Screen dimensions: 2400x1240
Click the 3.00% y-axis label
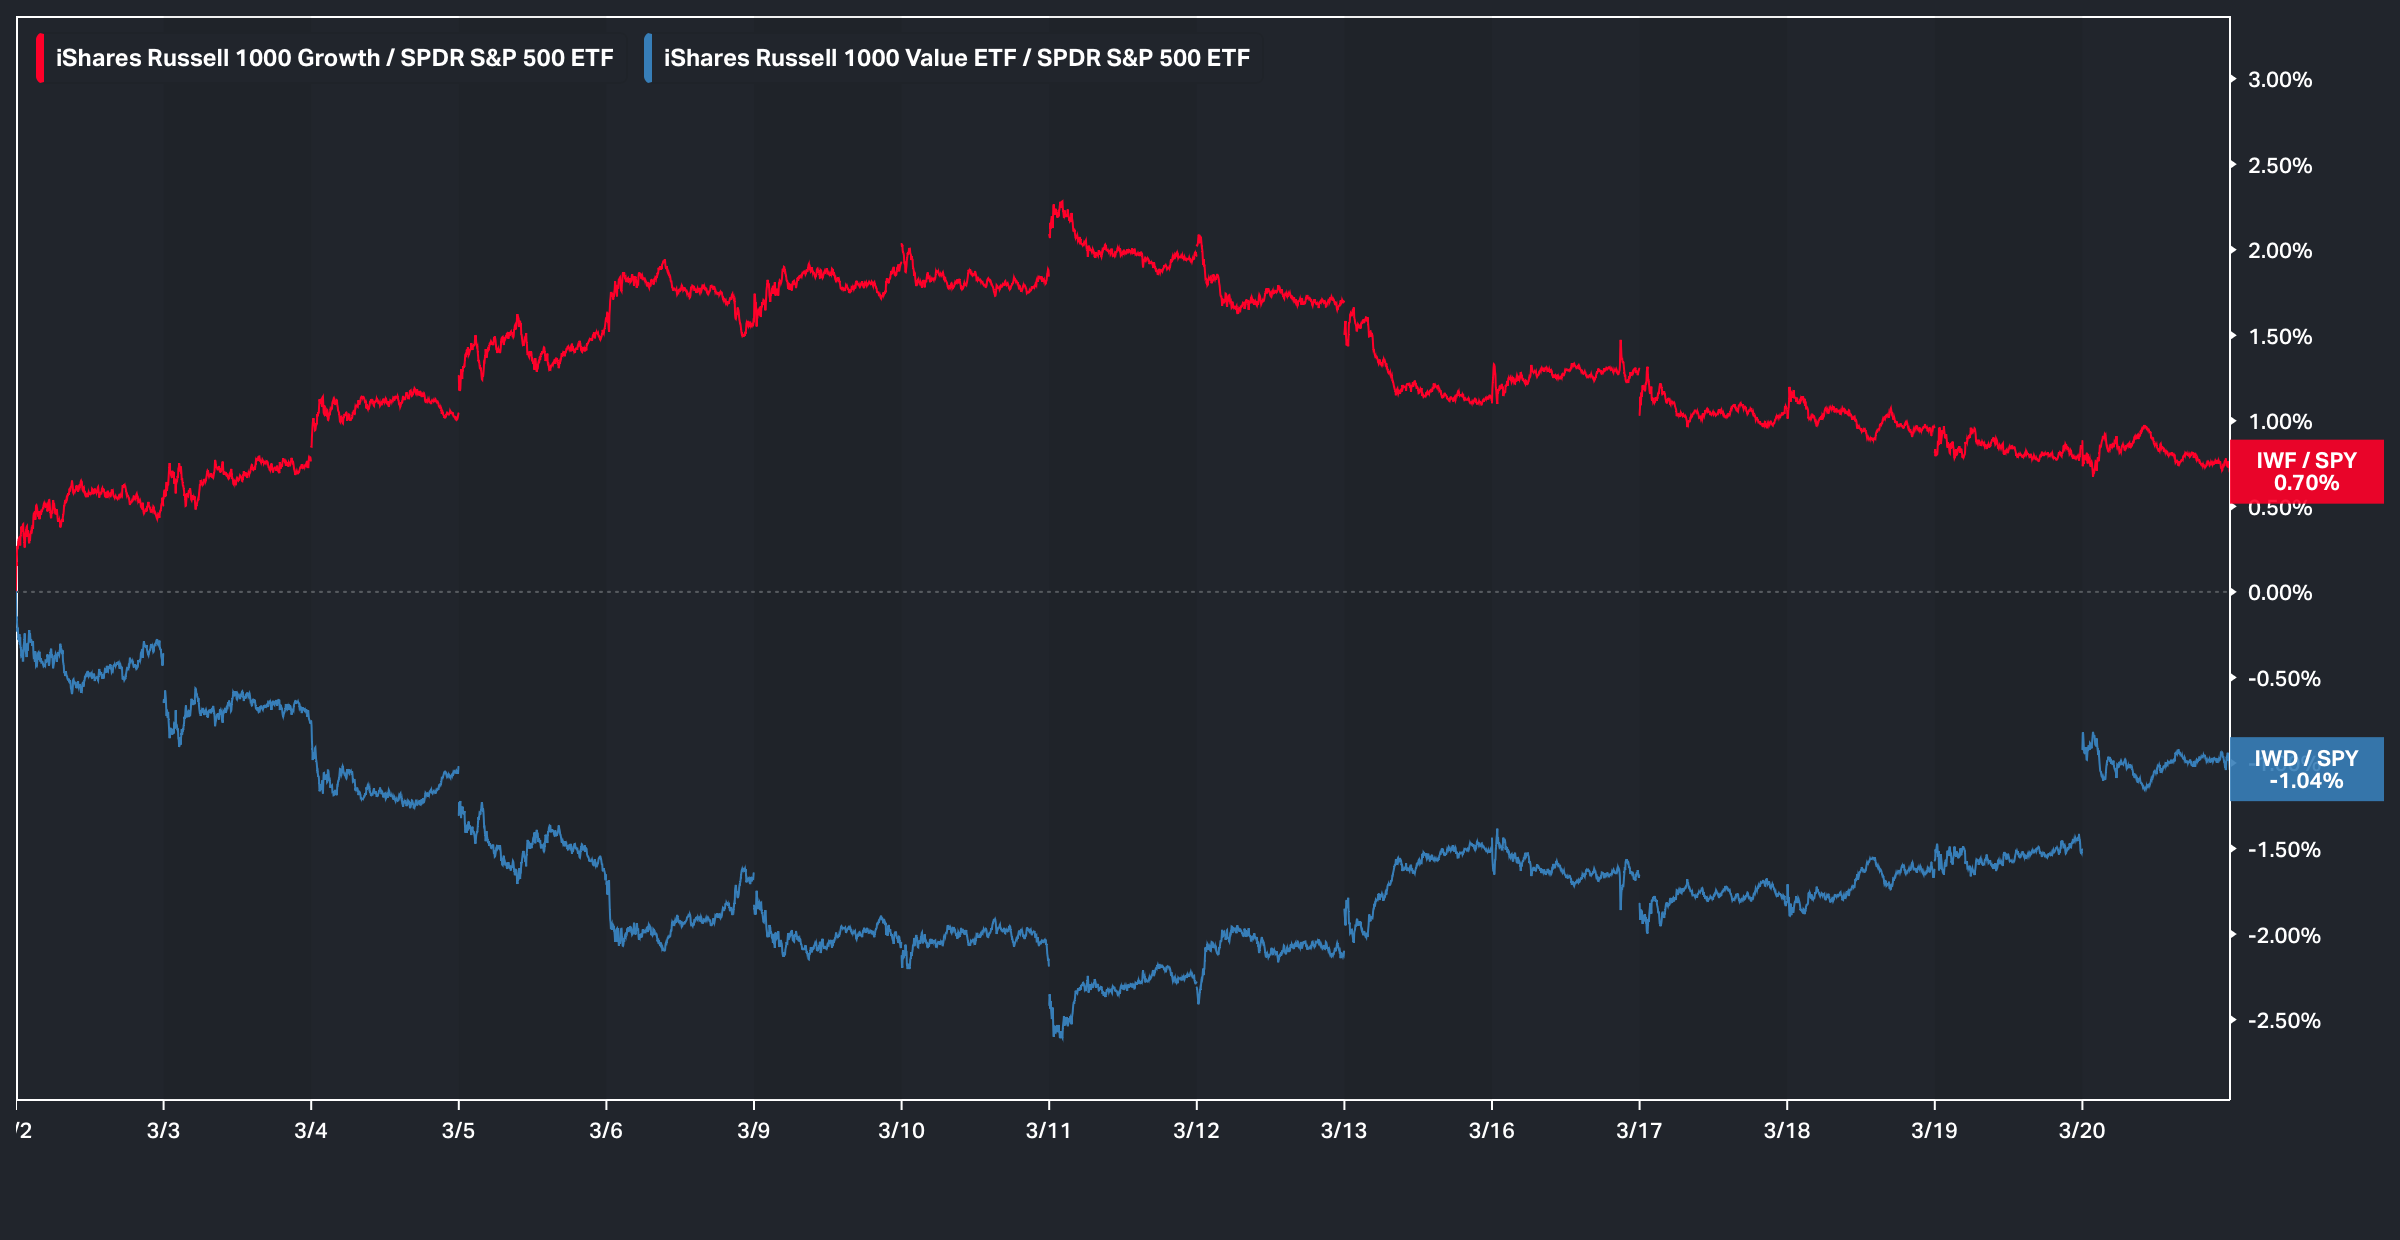2279,80
